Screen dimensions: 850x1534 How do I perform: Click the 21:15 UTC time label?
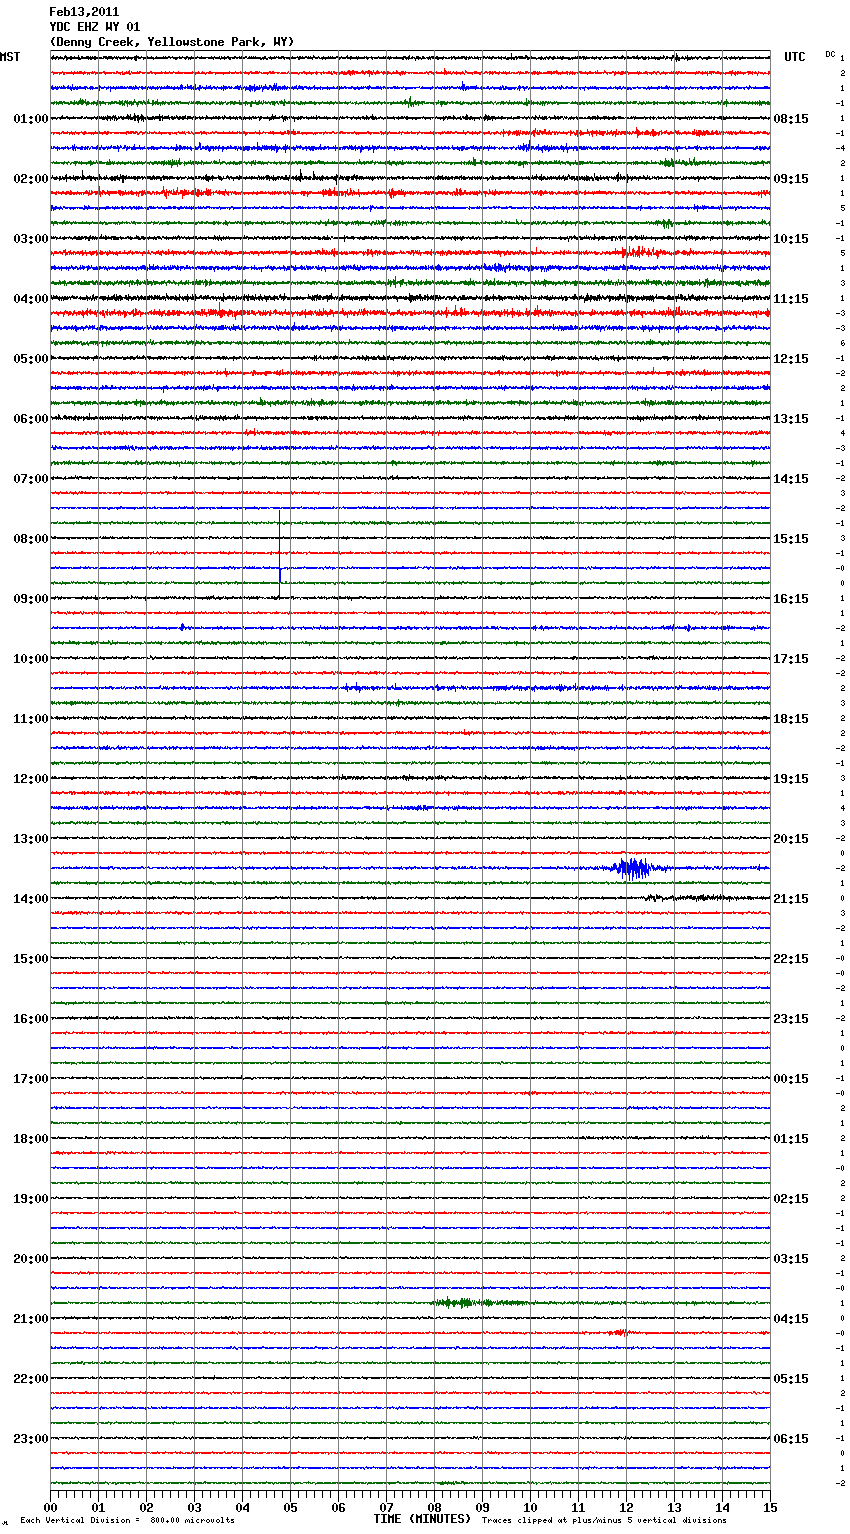click(x=791, y=899)
